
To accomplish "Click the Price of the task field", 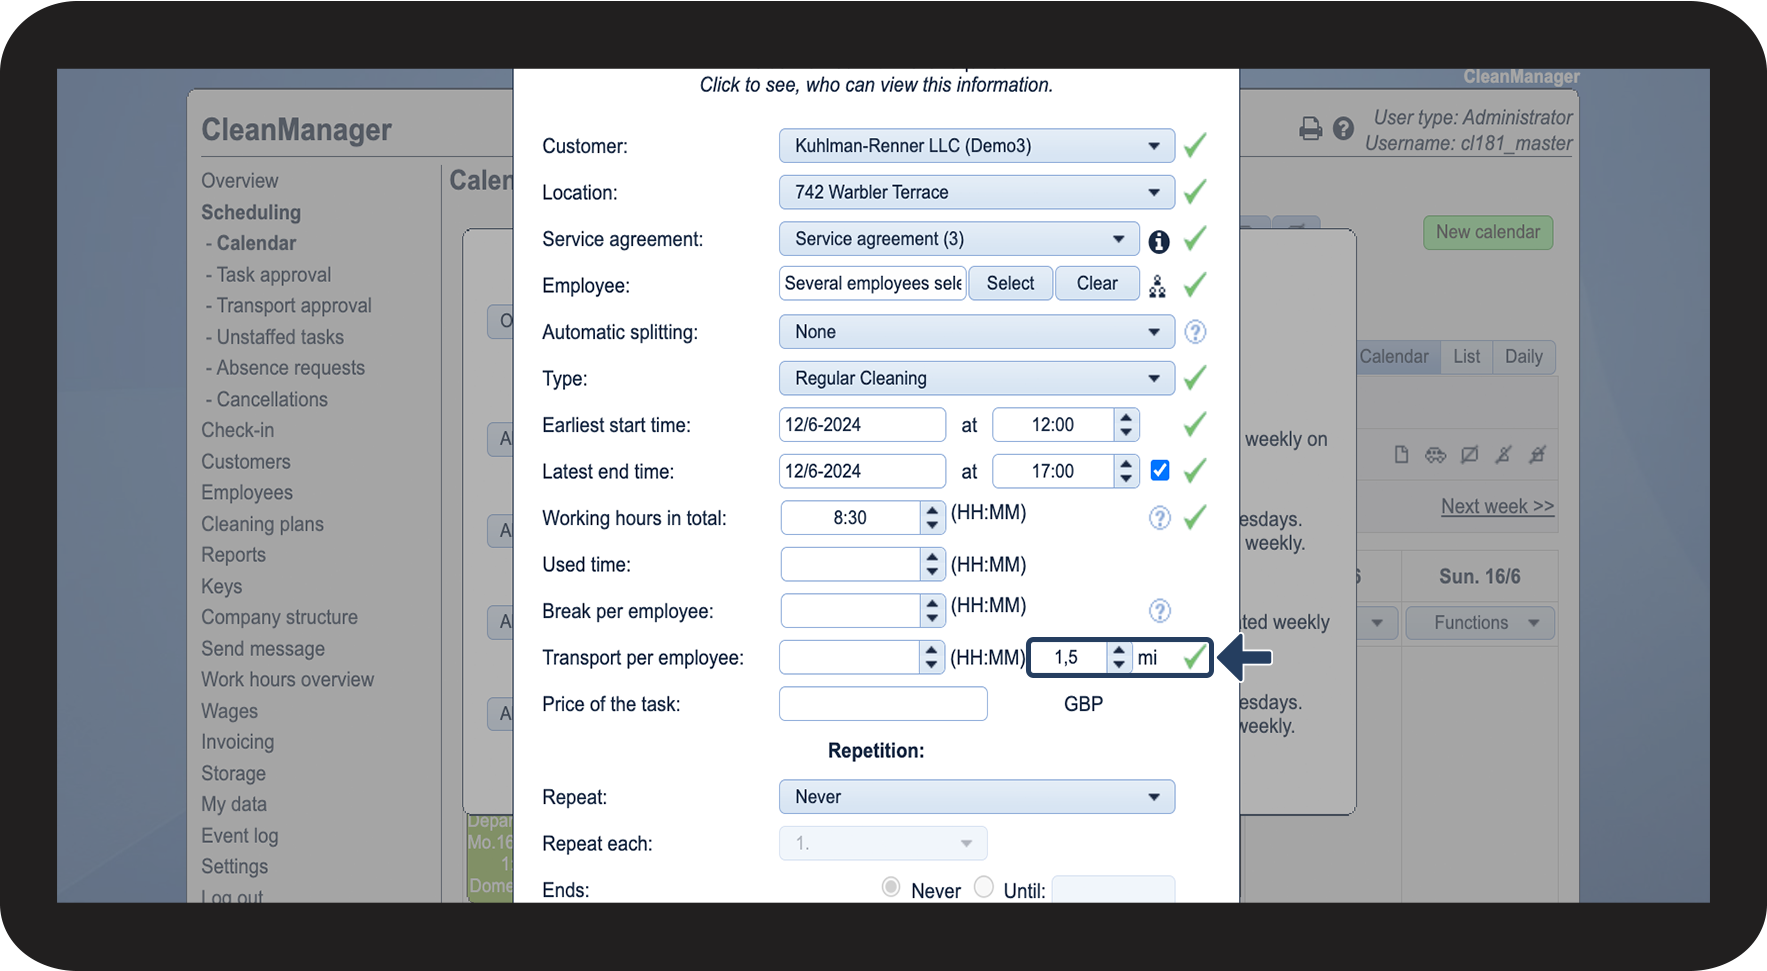I will click(883, 704).
